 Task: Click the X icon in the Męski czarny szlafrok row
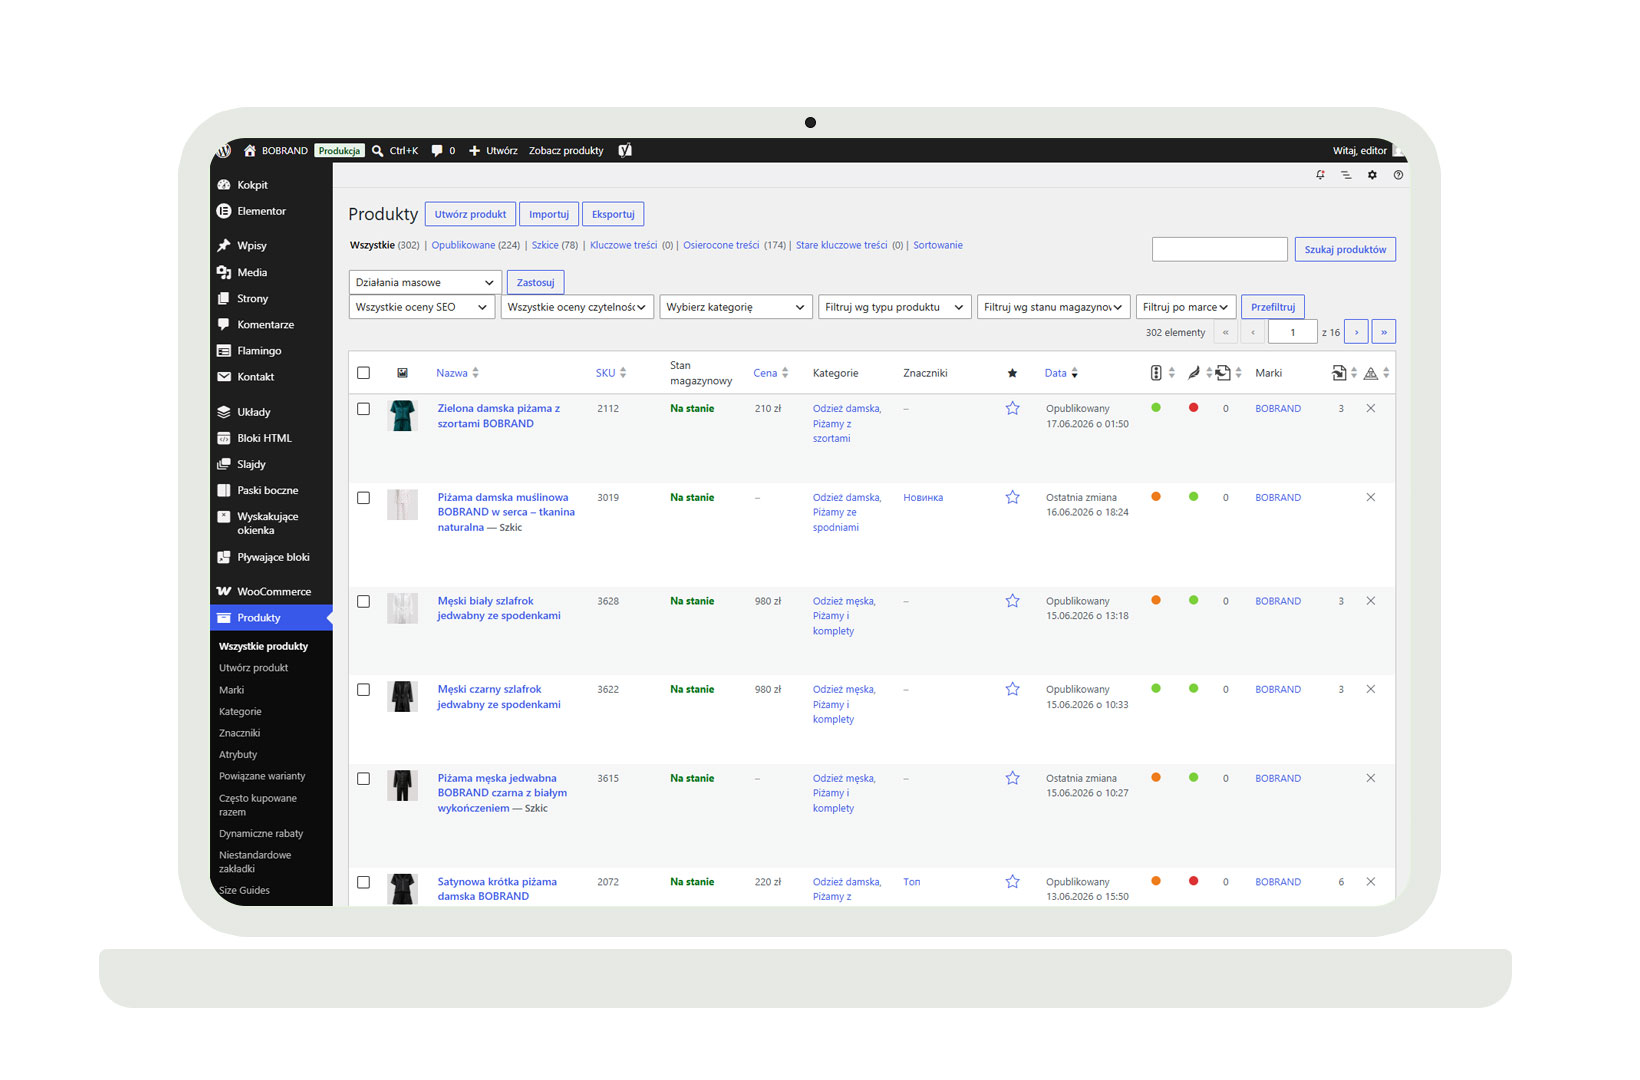(x=1370, y=689)
